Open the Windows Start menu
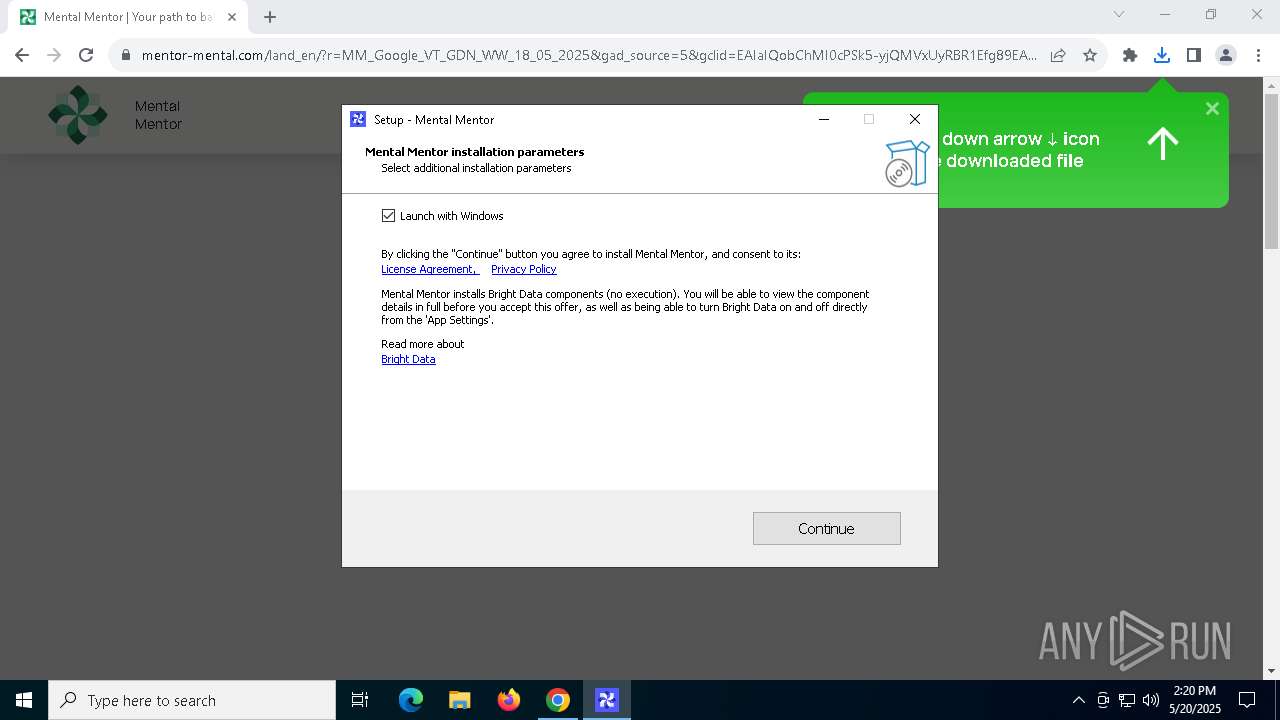The image size is (1280, 720). [x=24, y=700]
